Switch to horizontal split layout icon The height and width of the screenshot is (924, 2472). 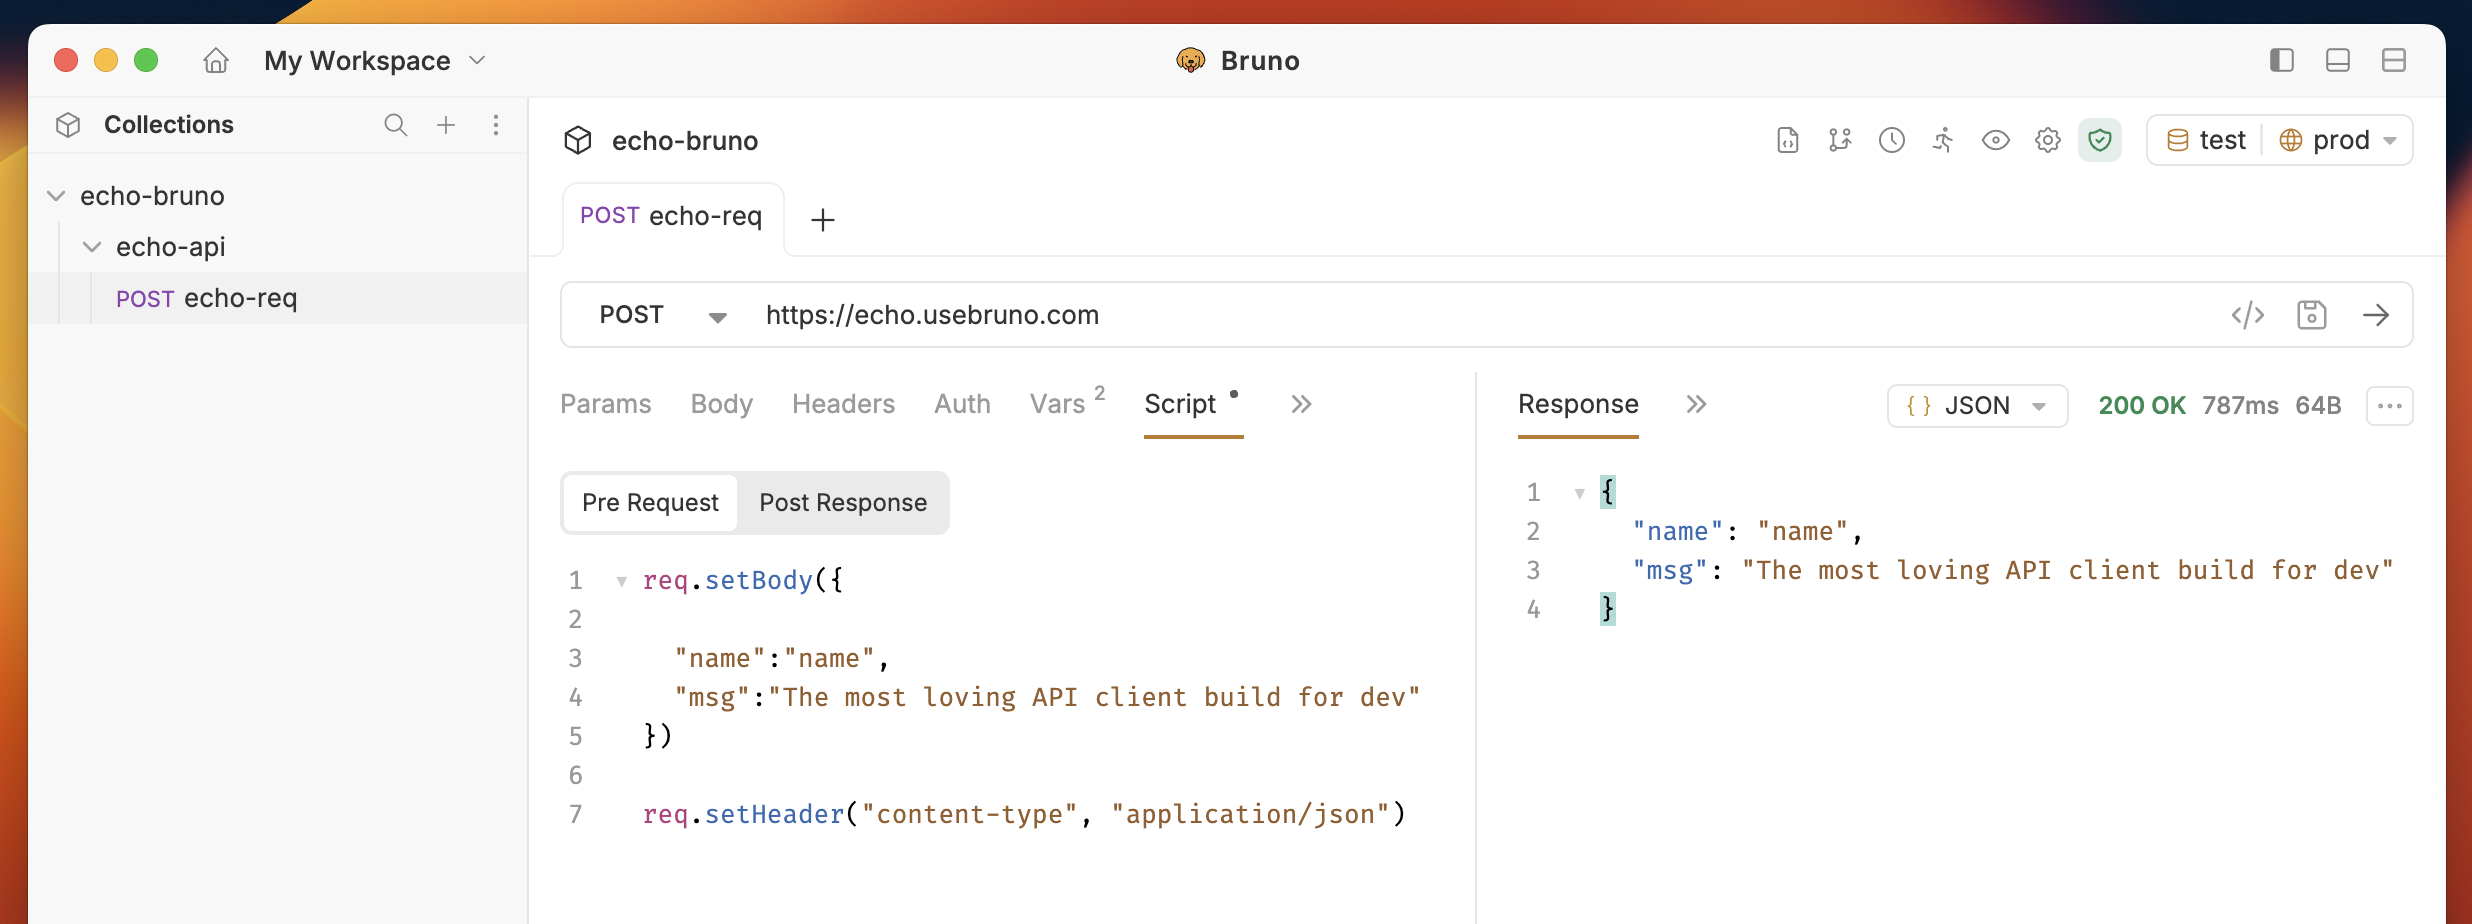coord(2393,60)
